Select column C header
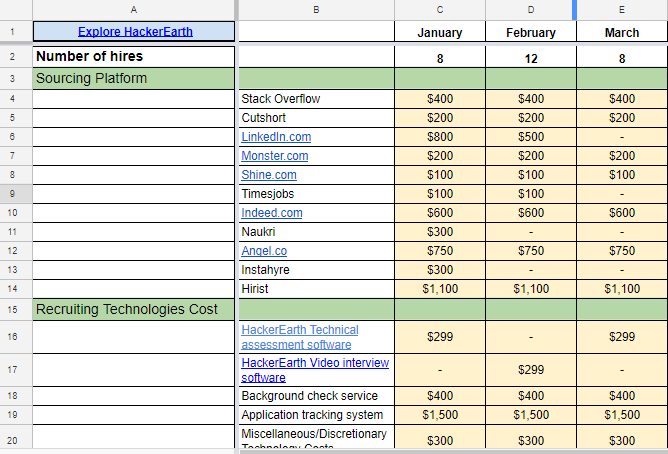Screen dimensions: 668x454 tap(440, 10)
